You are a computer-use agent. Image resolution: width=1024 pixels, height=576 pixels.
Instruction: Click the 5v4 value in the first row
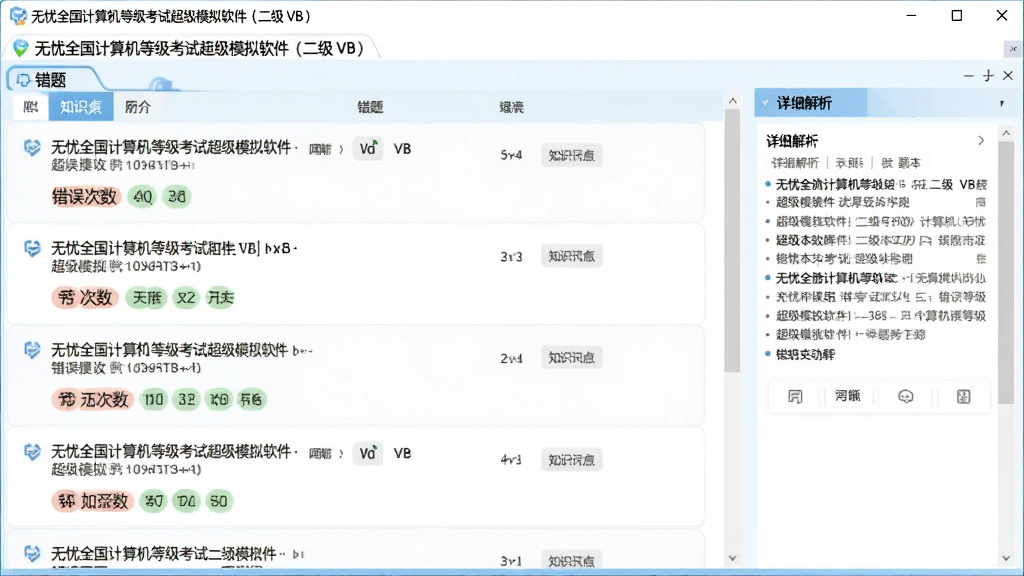511,155
